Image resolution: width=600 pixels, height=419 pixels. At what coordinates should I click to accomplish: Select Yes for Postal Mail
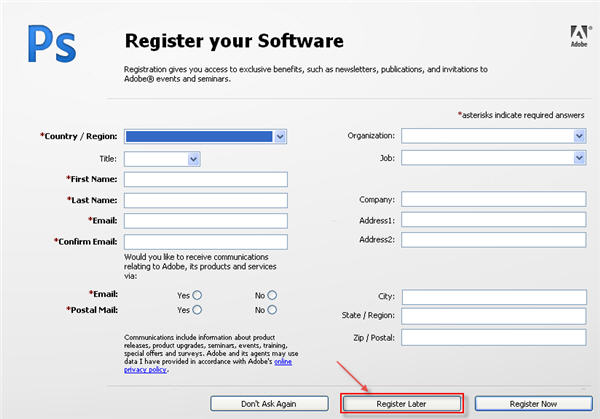coord(197,310)
